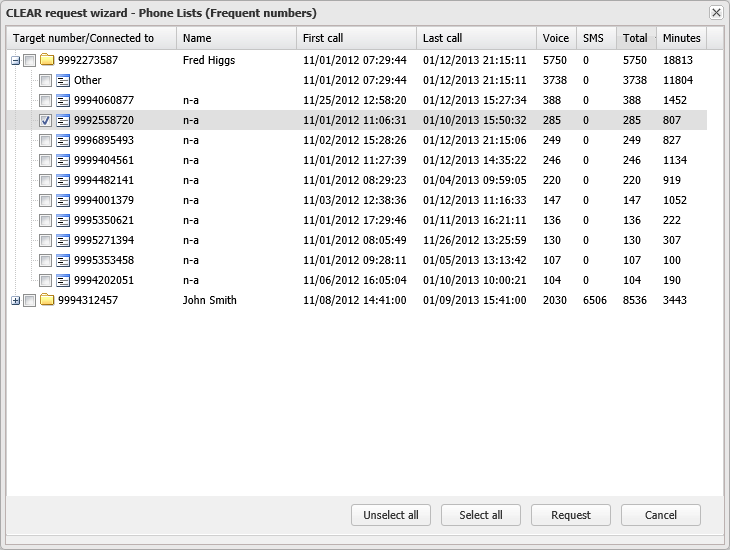Click the folder icon for 9992273587
This screenshot has height=550, width=730.
[x=46, y=60]
